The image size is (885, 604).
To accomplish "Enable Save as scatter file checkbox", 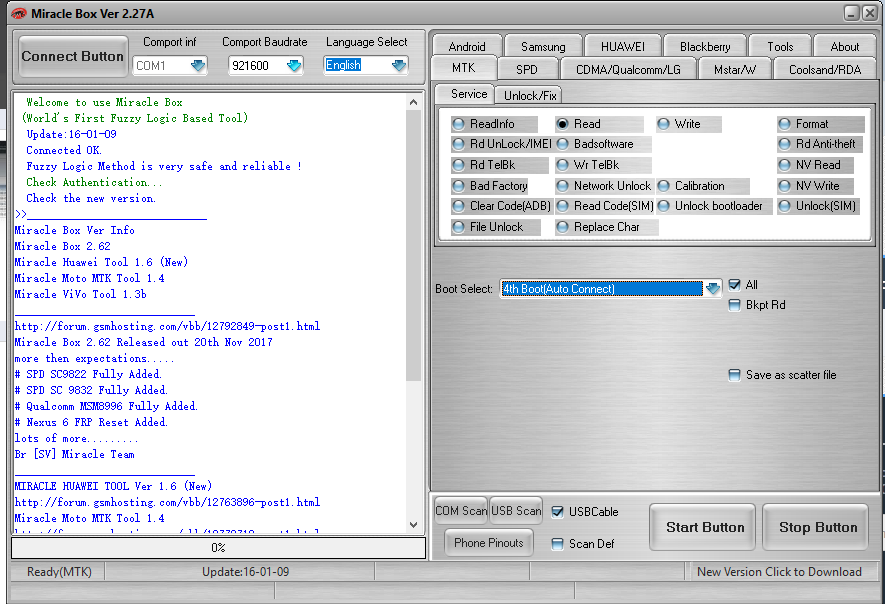I will click(734, 375).
